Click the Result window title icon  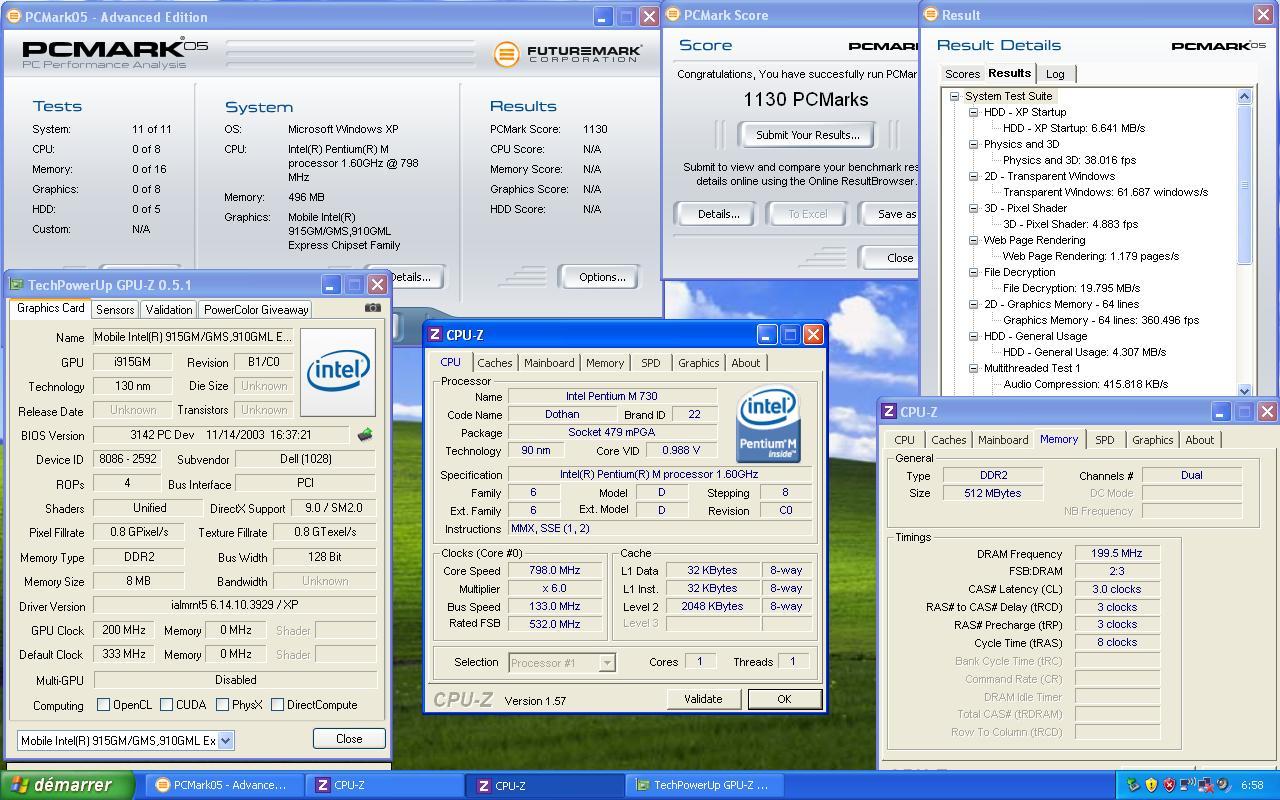tap(931, 15)
